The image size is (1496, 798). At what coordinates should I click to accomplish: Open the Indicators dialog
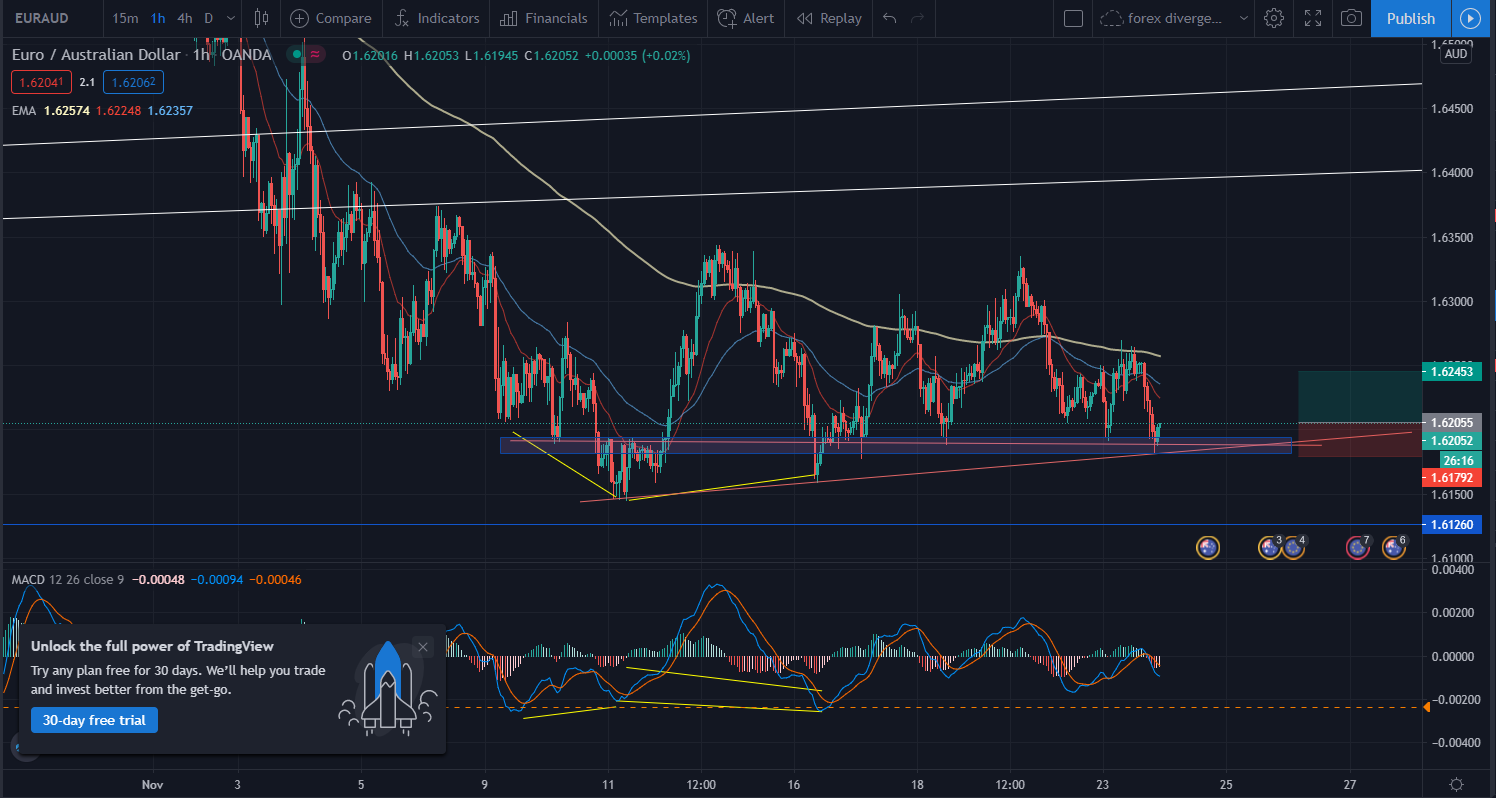point(437,18)
